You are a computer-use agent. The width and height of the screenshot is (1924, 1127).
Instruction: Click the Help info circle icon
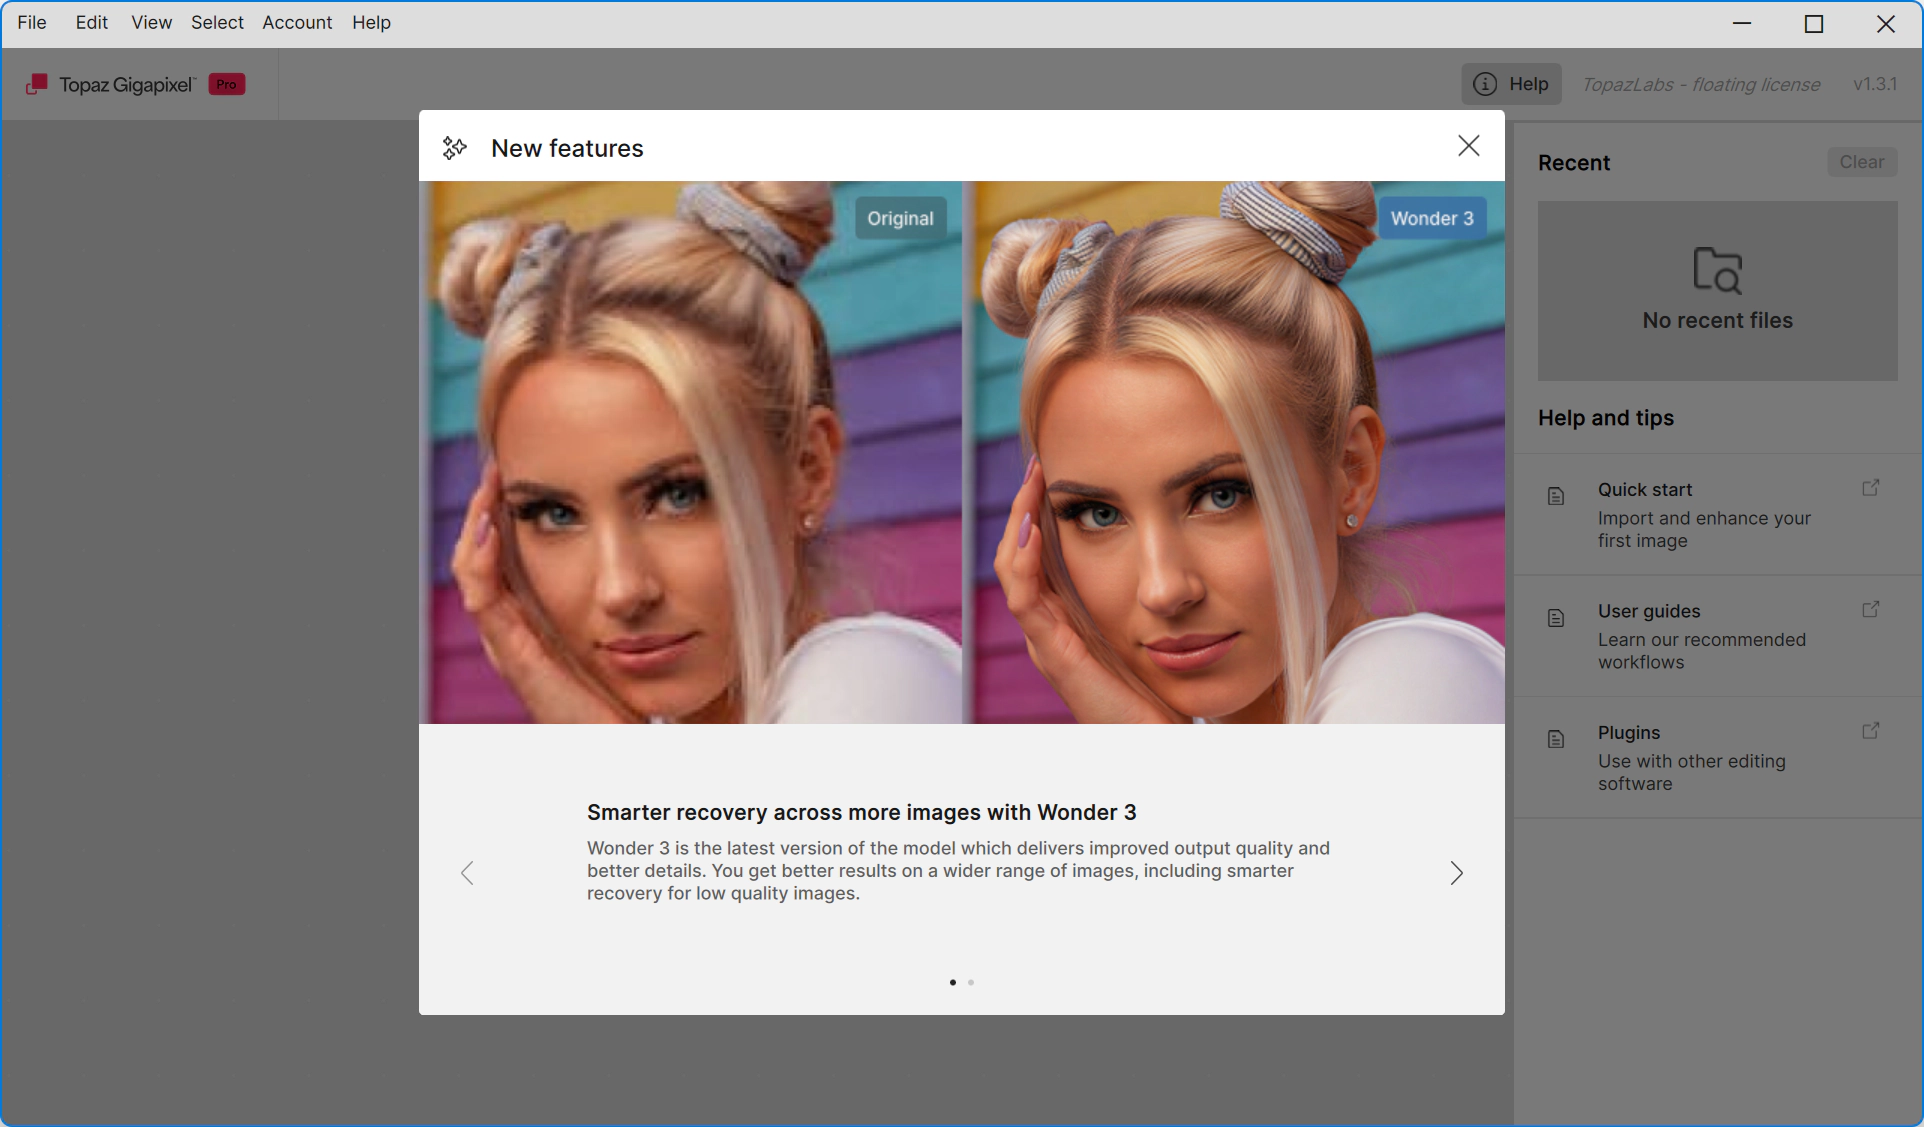coord(1485,84)
